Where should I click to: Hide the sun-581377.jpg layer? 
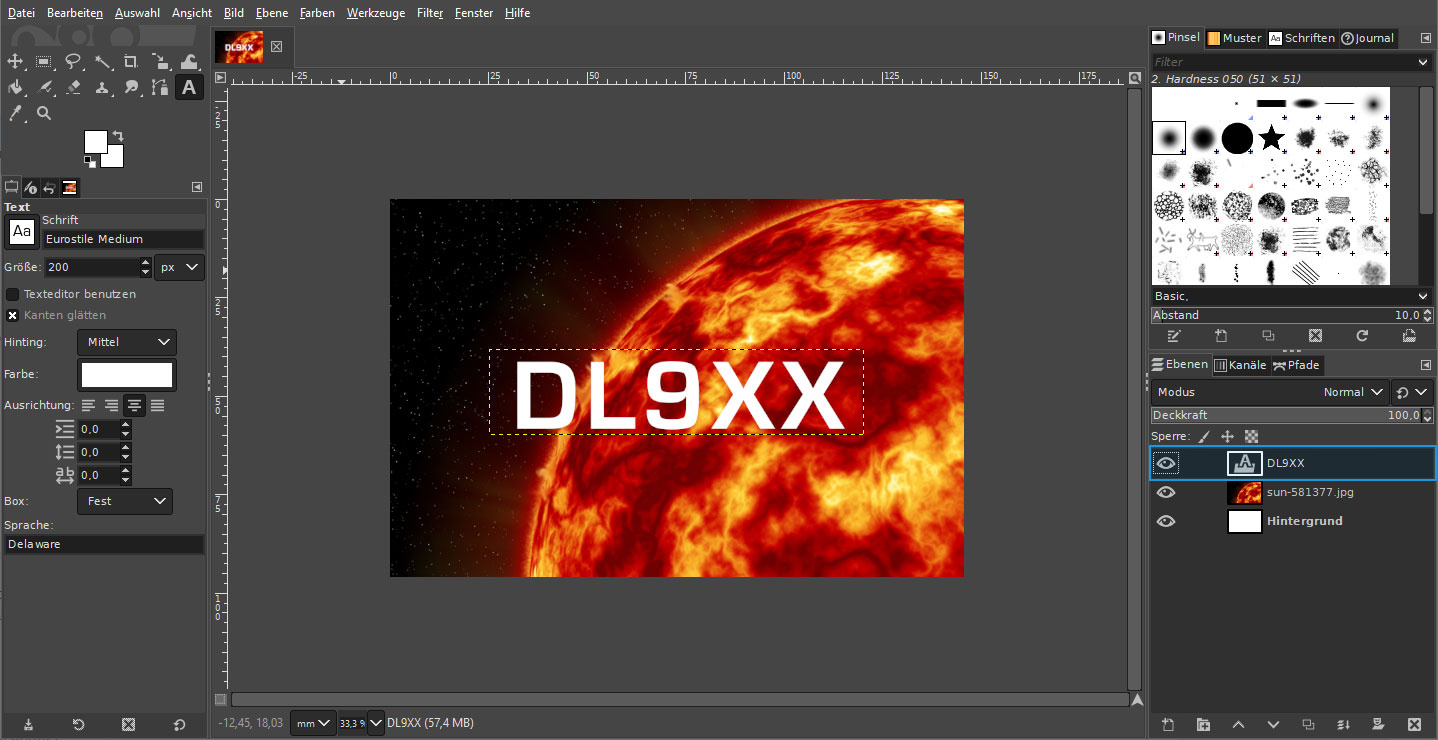click(1166, 491)
